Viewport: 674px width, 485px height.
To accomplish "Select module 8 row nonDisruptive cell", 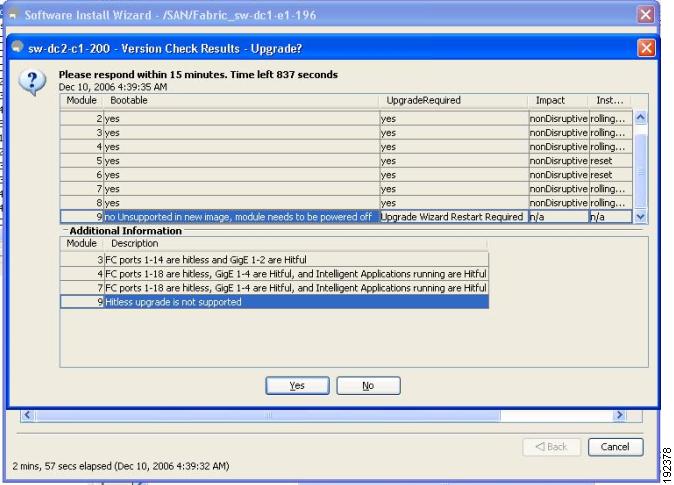I will (x=558, y=203).
